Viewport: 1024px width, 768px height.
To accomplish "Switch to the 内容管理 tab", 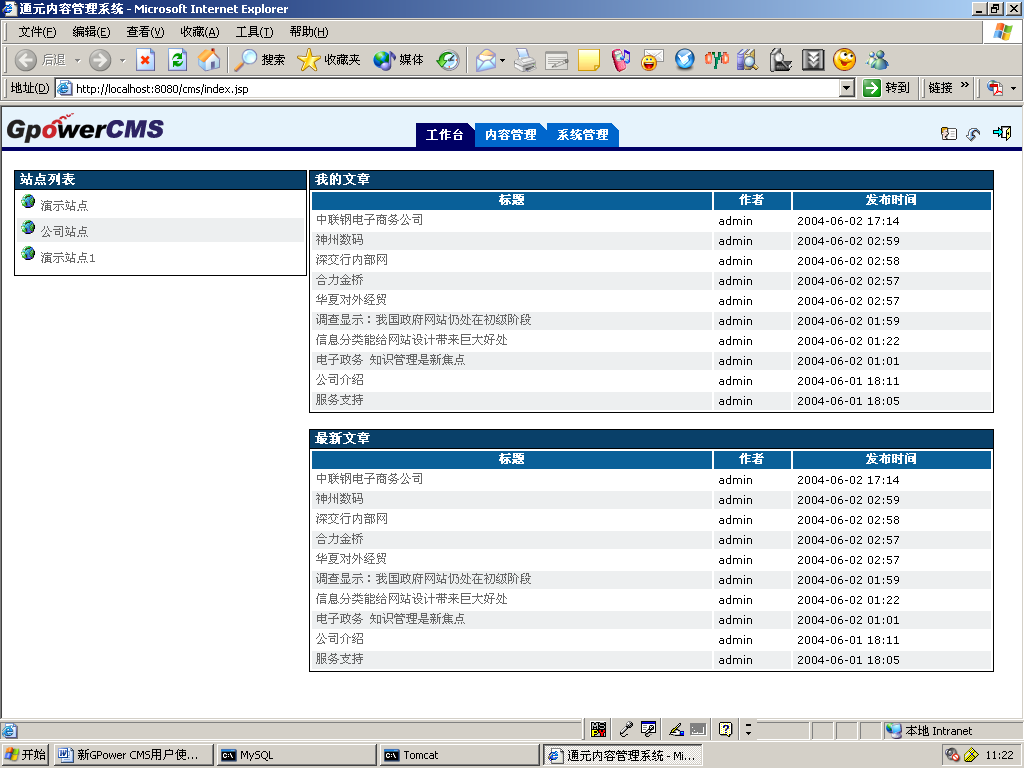I will 510,134.
